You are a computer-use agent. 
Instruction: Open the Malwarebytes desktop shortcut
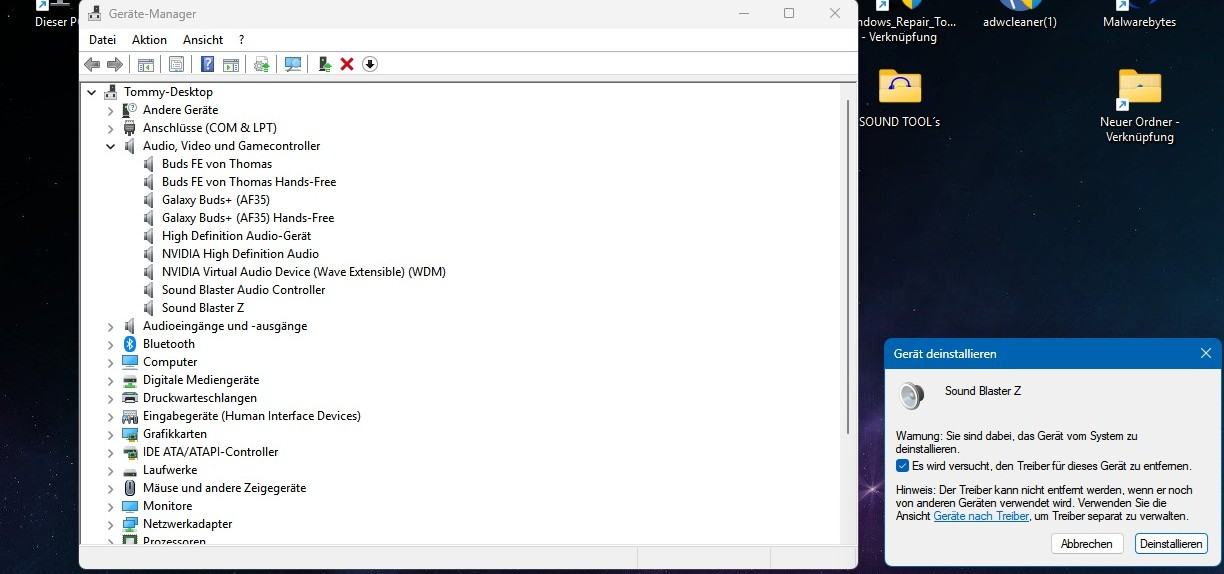pos(1139,15)
